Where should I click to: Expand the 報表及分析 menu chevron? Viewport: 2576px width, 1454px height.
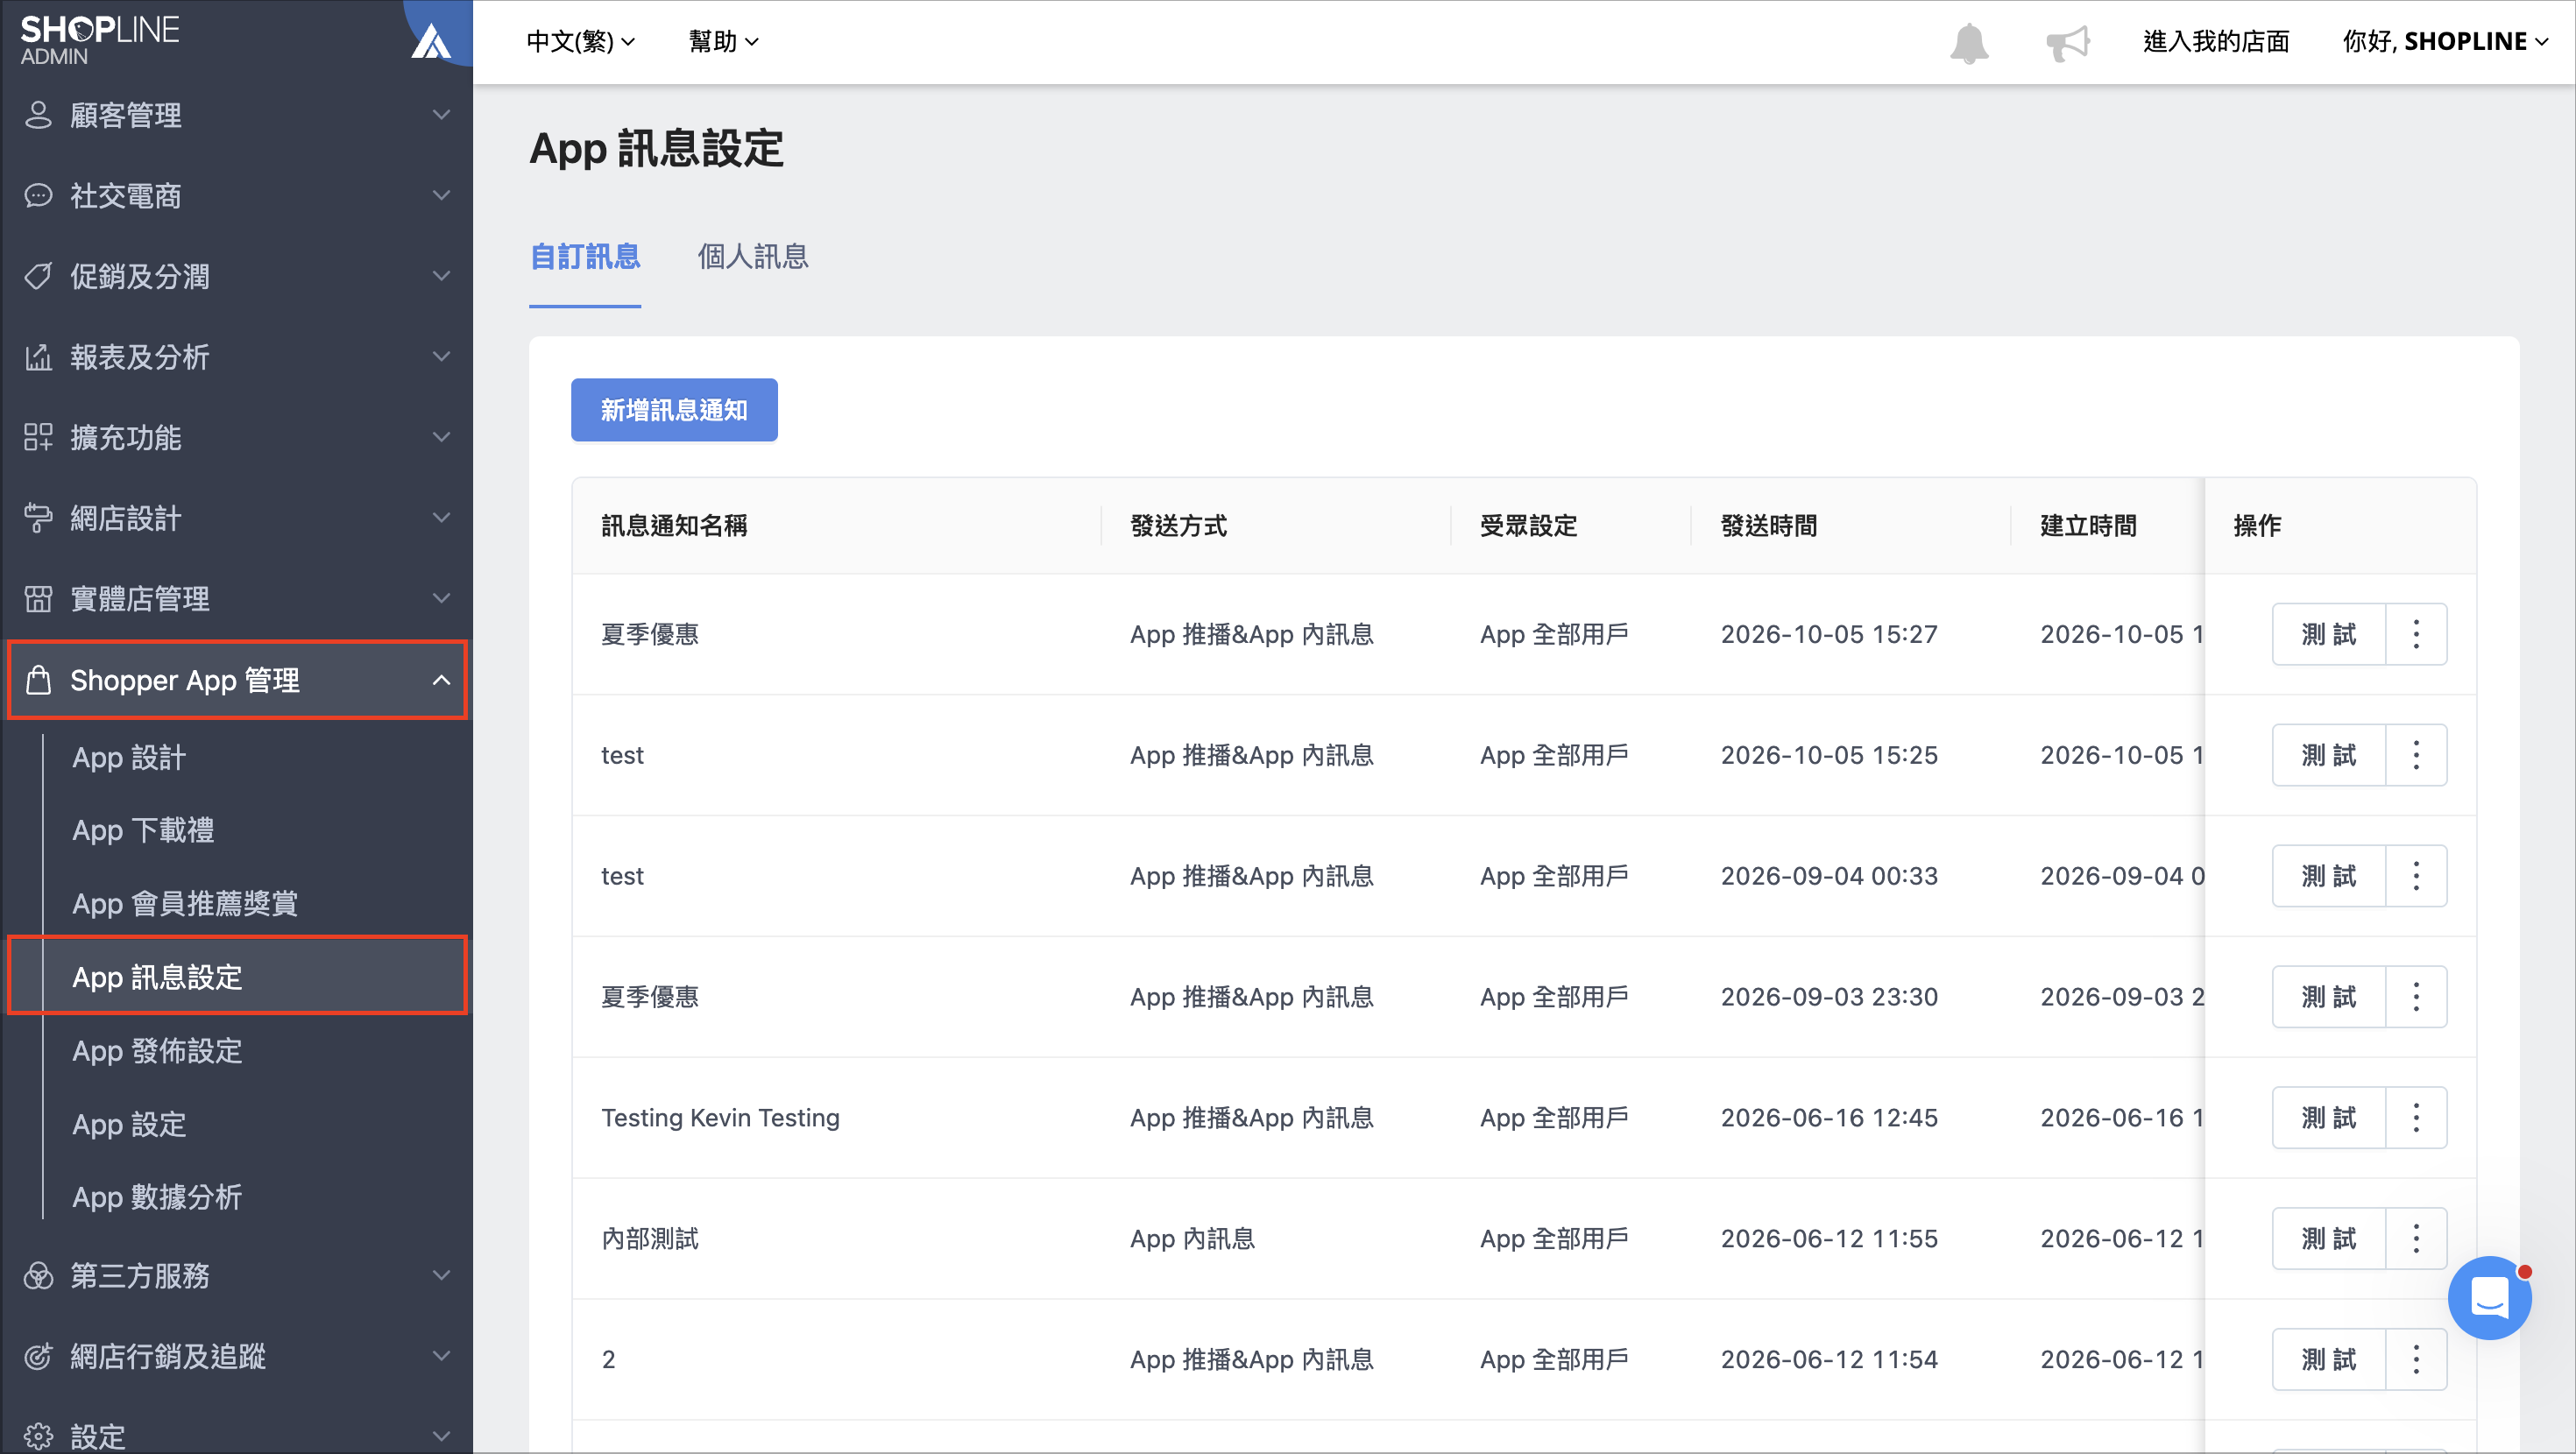(441, 357)
